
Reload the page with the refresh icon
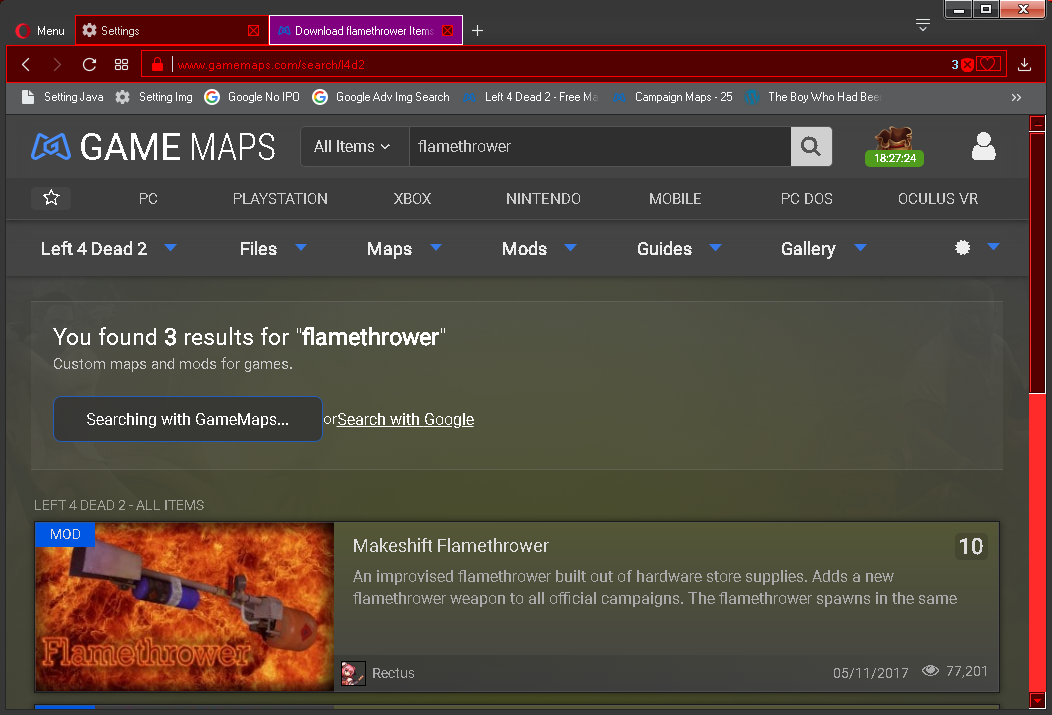[x=89, y=62]
